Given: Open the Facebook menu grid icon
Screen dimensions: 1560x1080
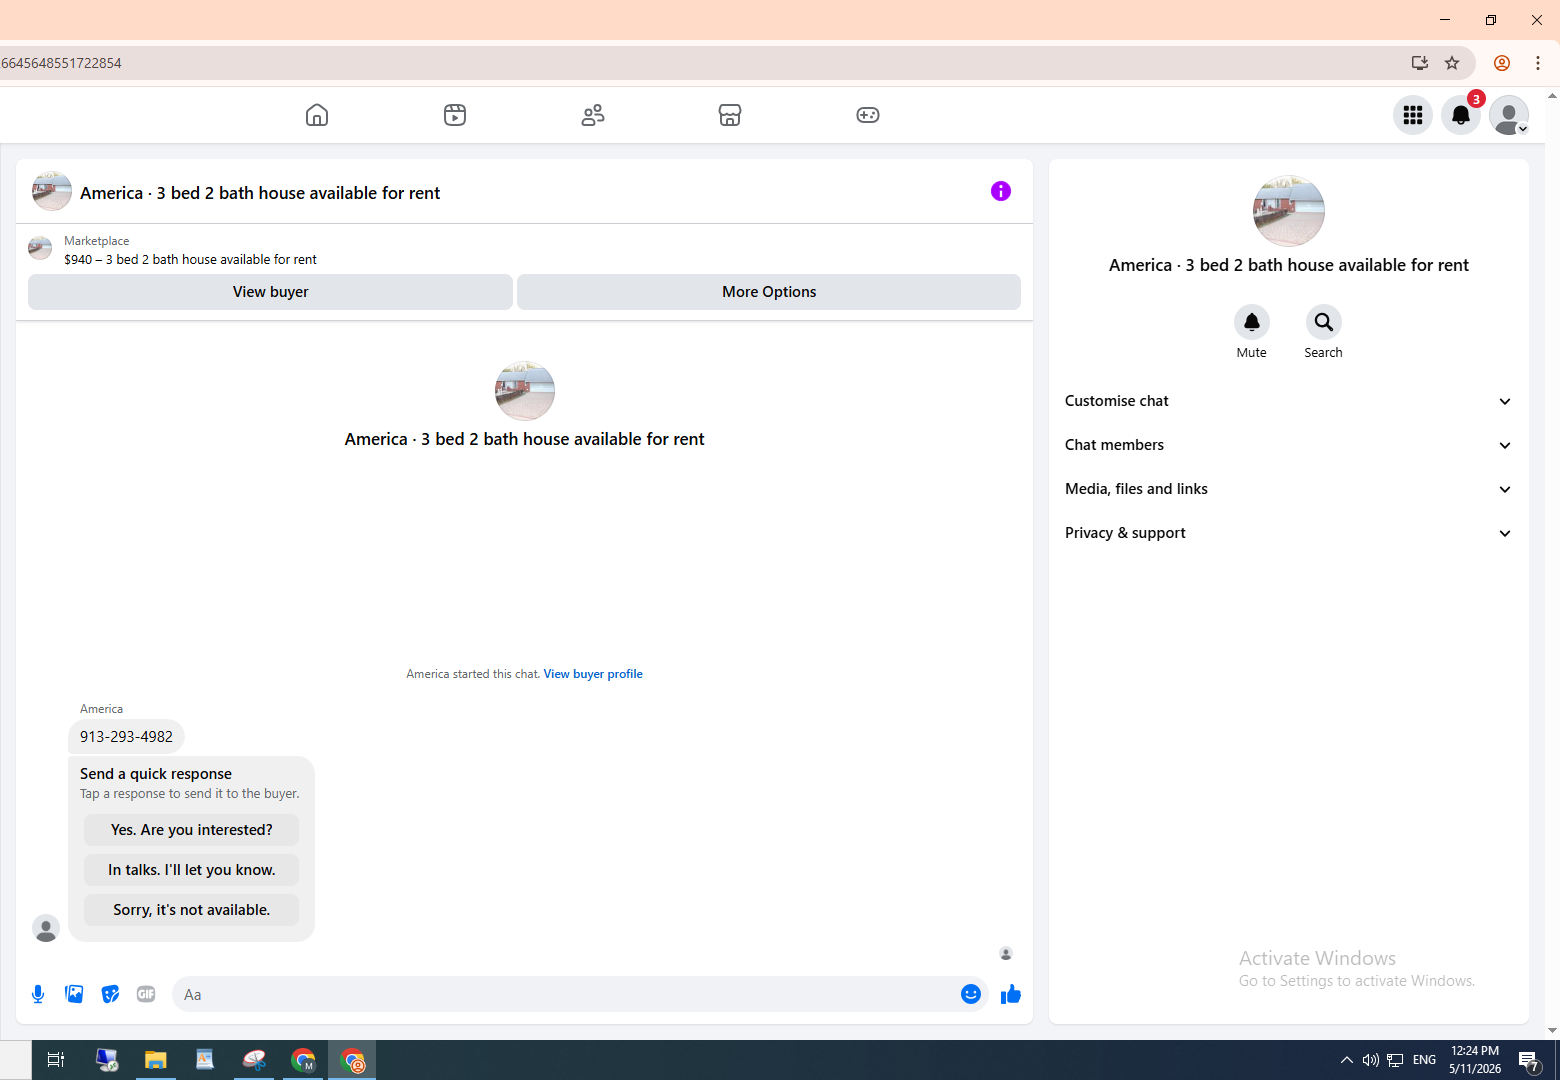Looking at the screenshot, I should coord(1413,115).
